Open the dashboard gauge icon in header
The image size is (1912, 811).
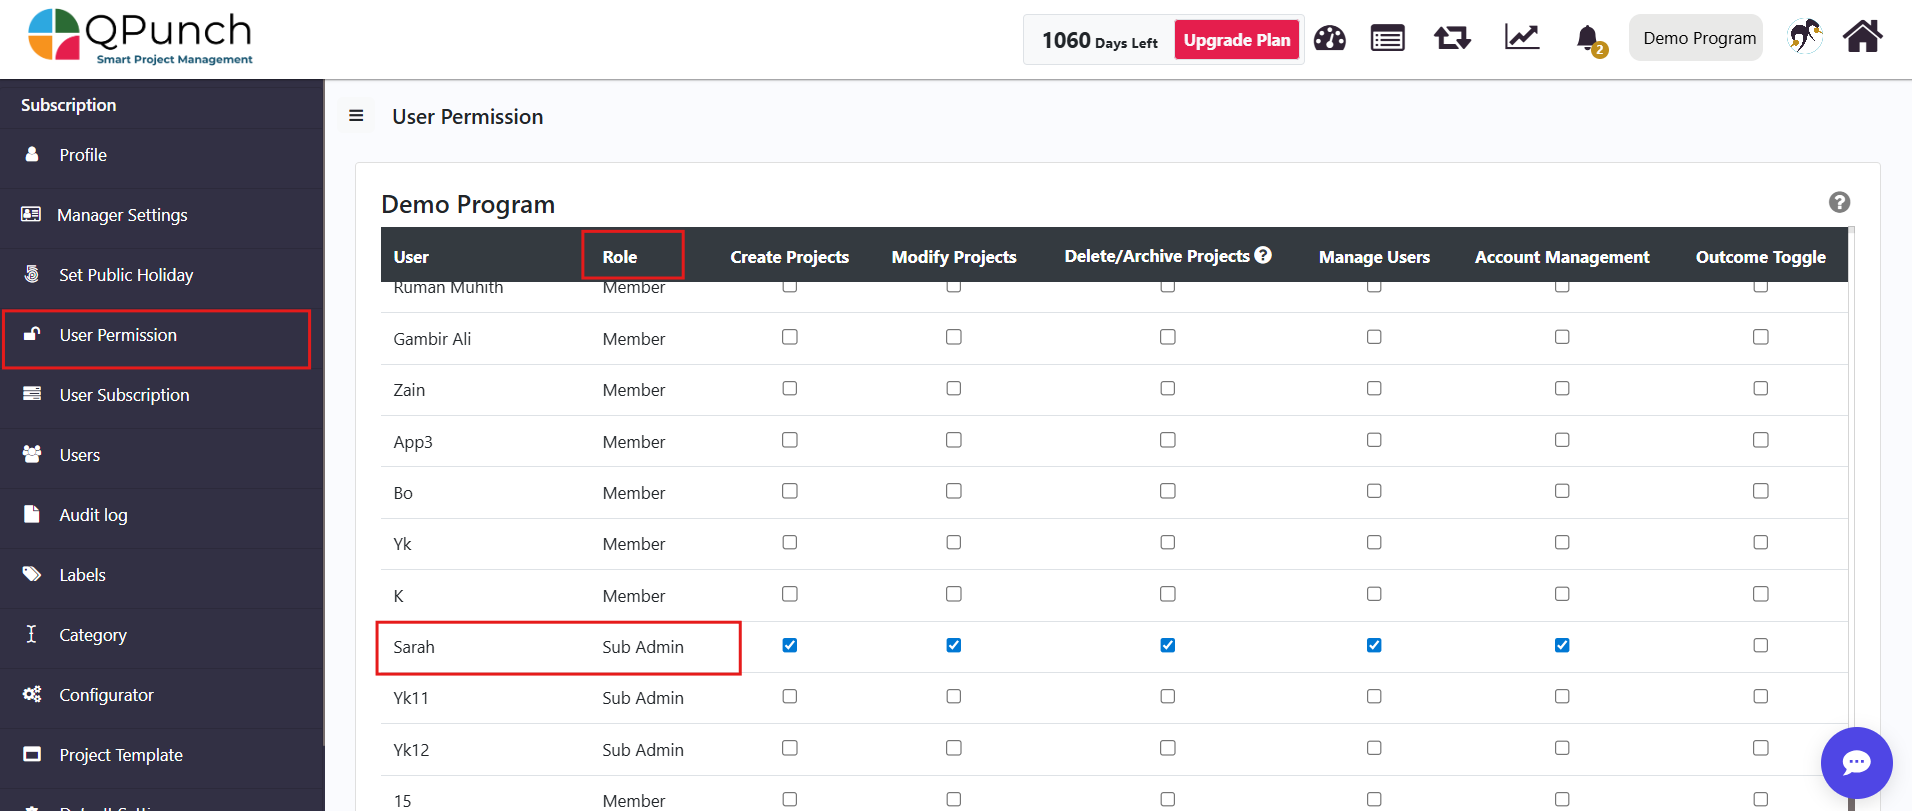(1329, 39)
